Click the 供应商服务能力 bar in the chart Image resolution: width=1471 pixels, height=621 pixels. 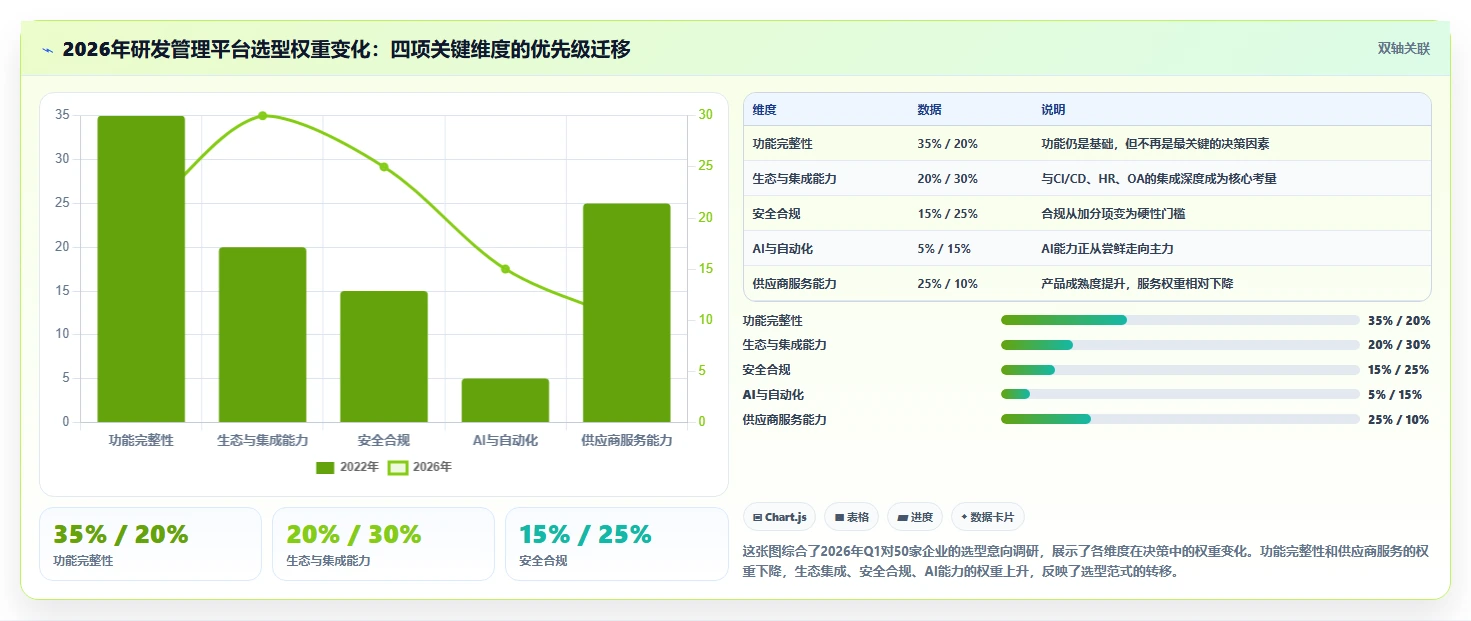[626, 313]
